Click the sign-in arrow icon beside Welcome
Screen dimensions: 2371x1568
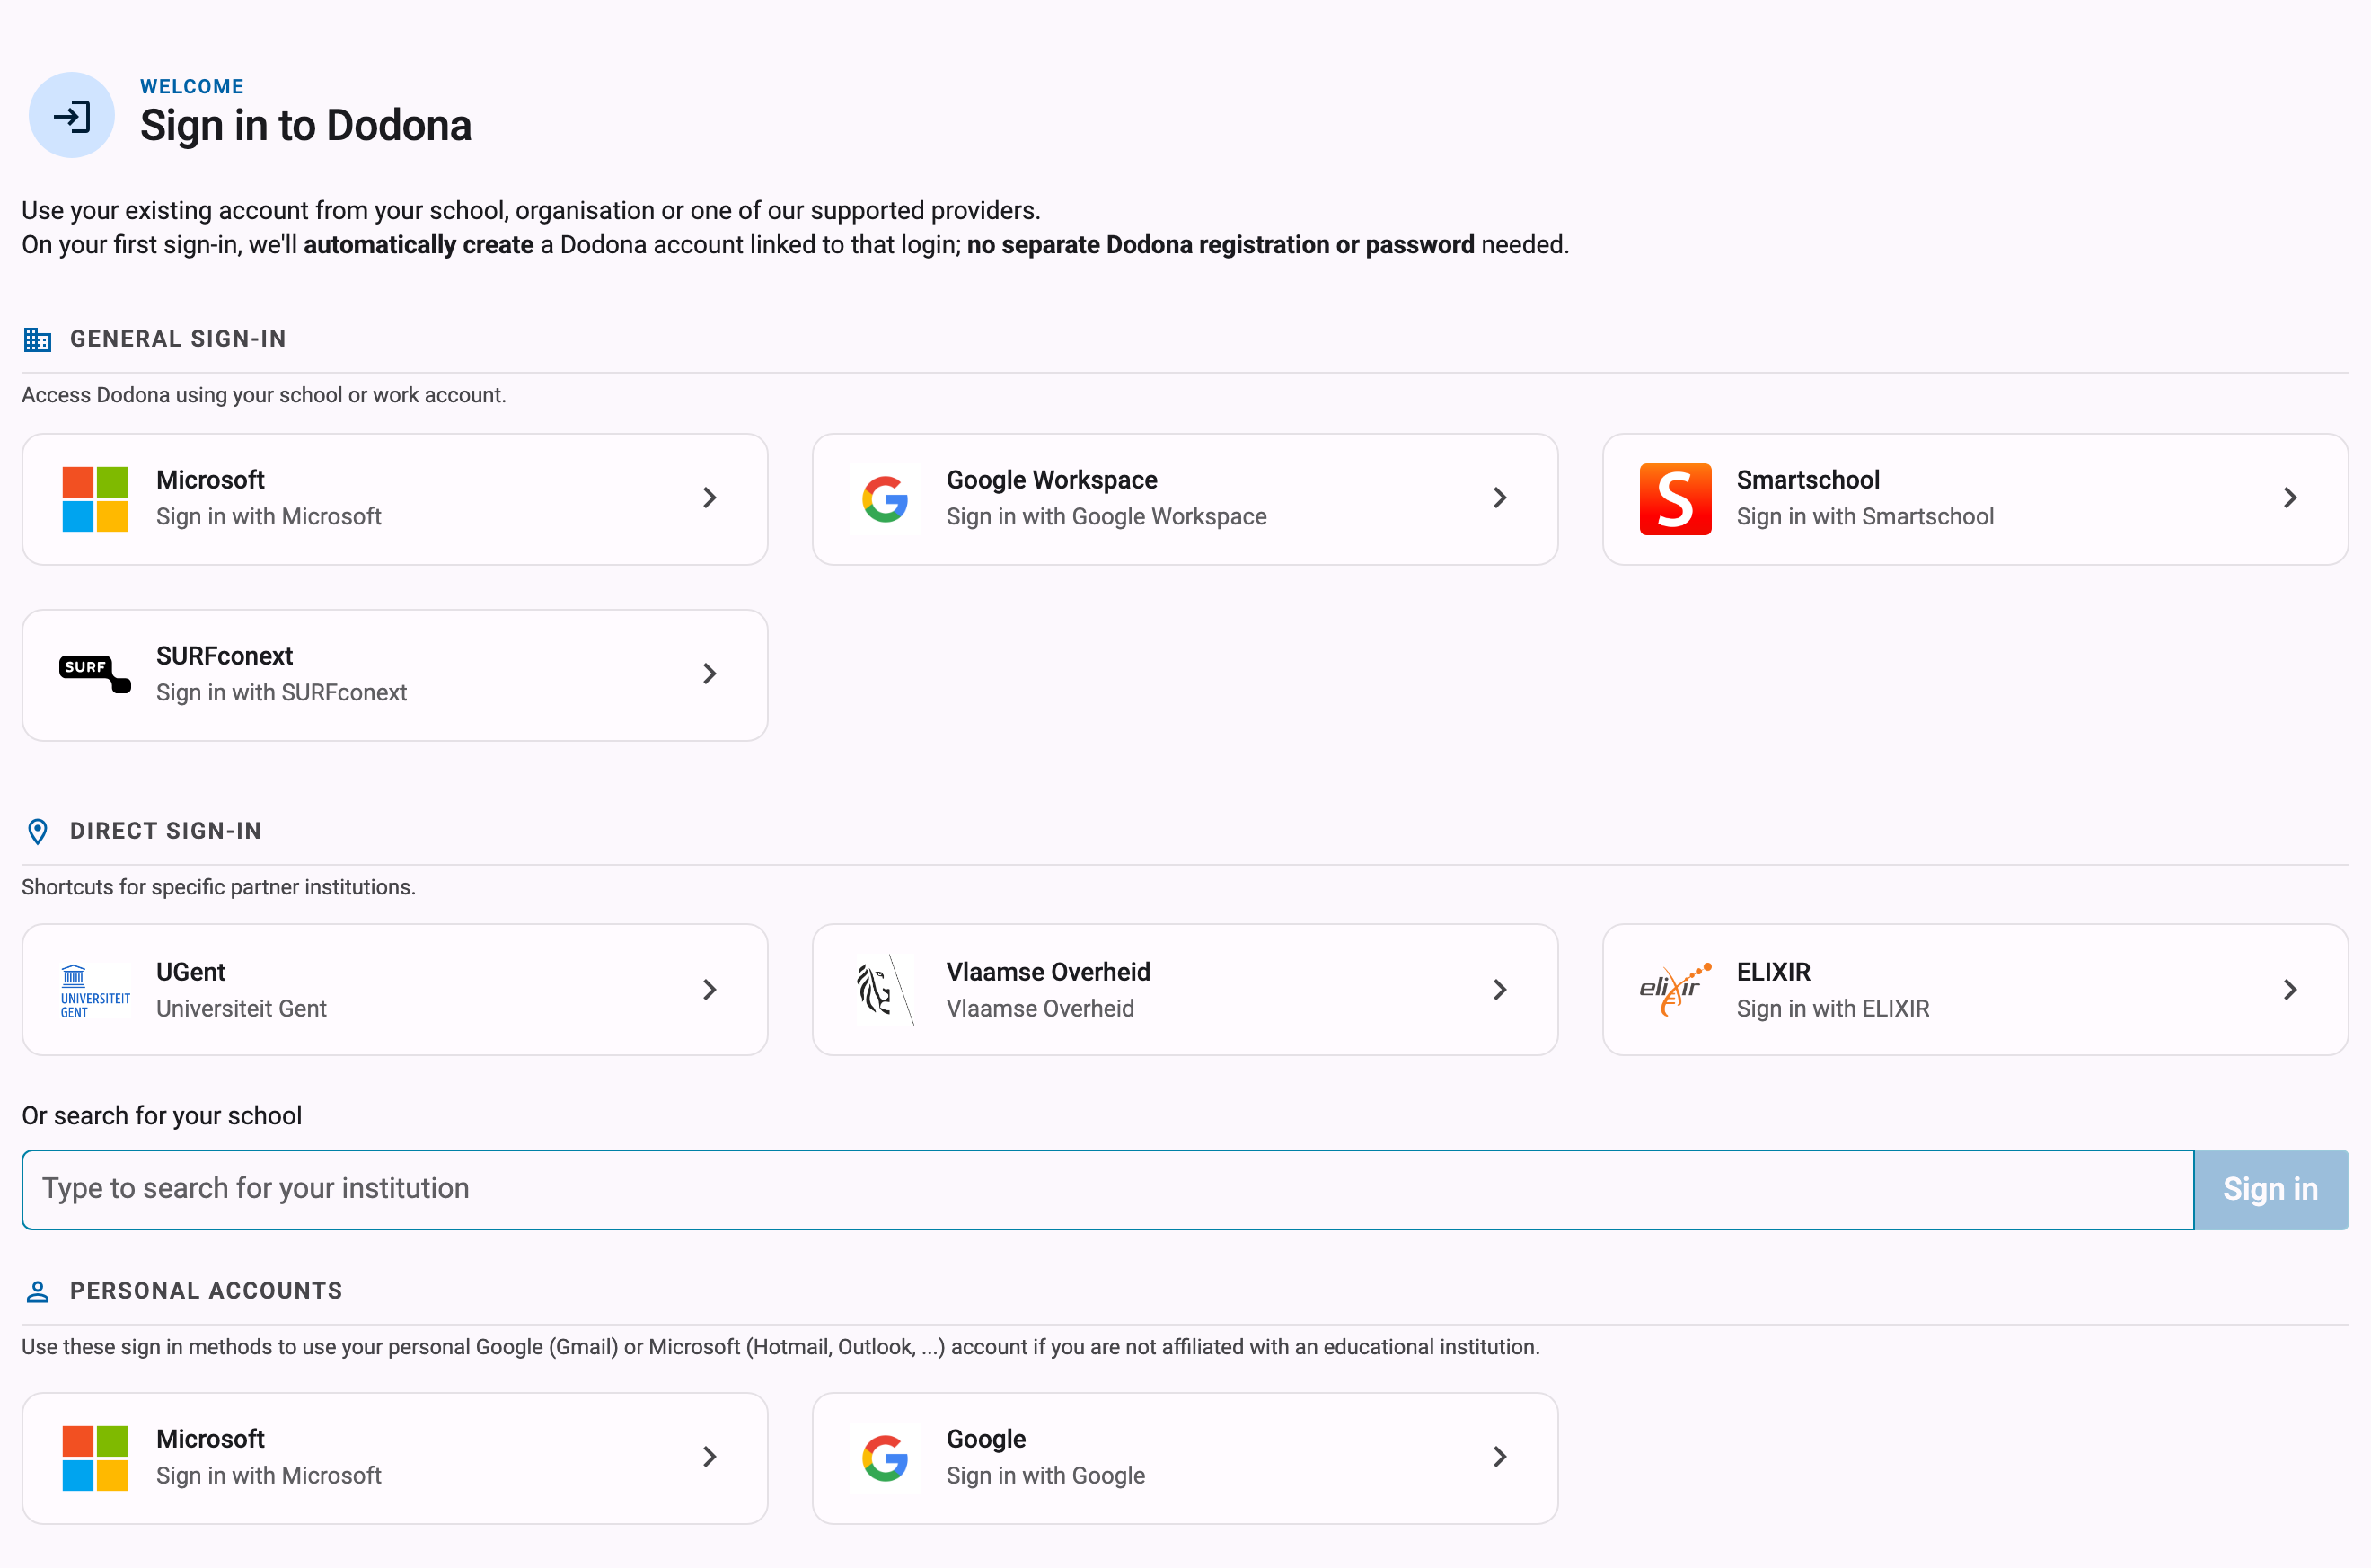[x=72, y=116]
